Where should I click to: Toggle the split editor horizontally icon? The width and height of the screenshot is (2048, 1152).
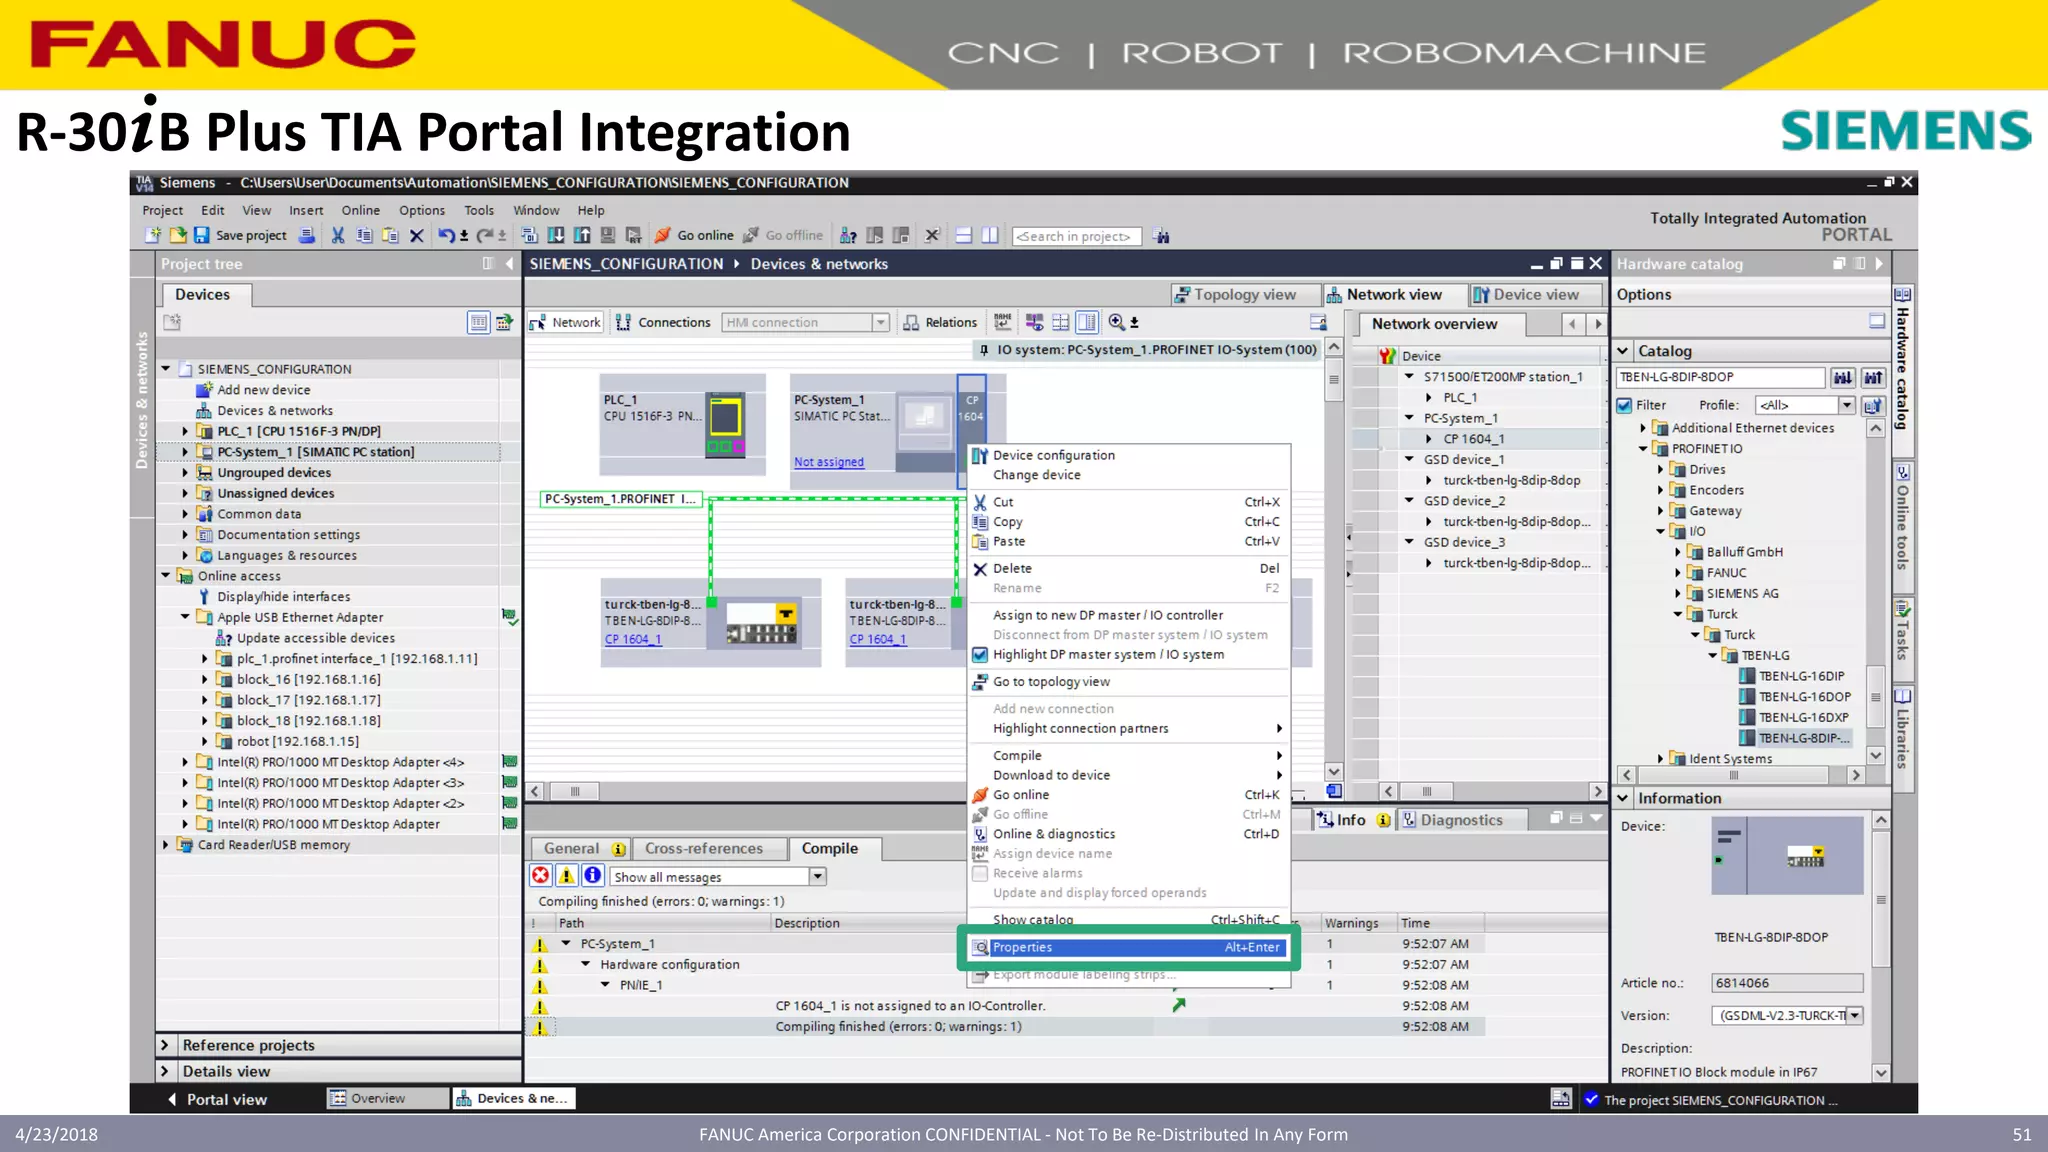coord(964,235)
